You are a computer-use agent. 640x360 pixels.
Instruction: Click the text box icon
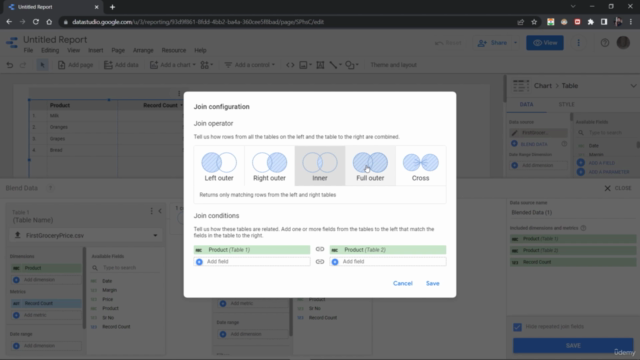coord(320,65)
